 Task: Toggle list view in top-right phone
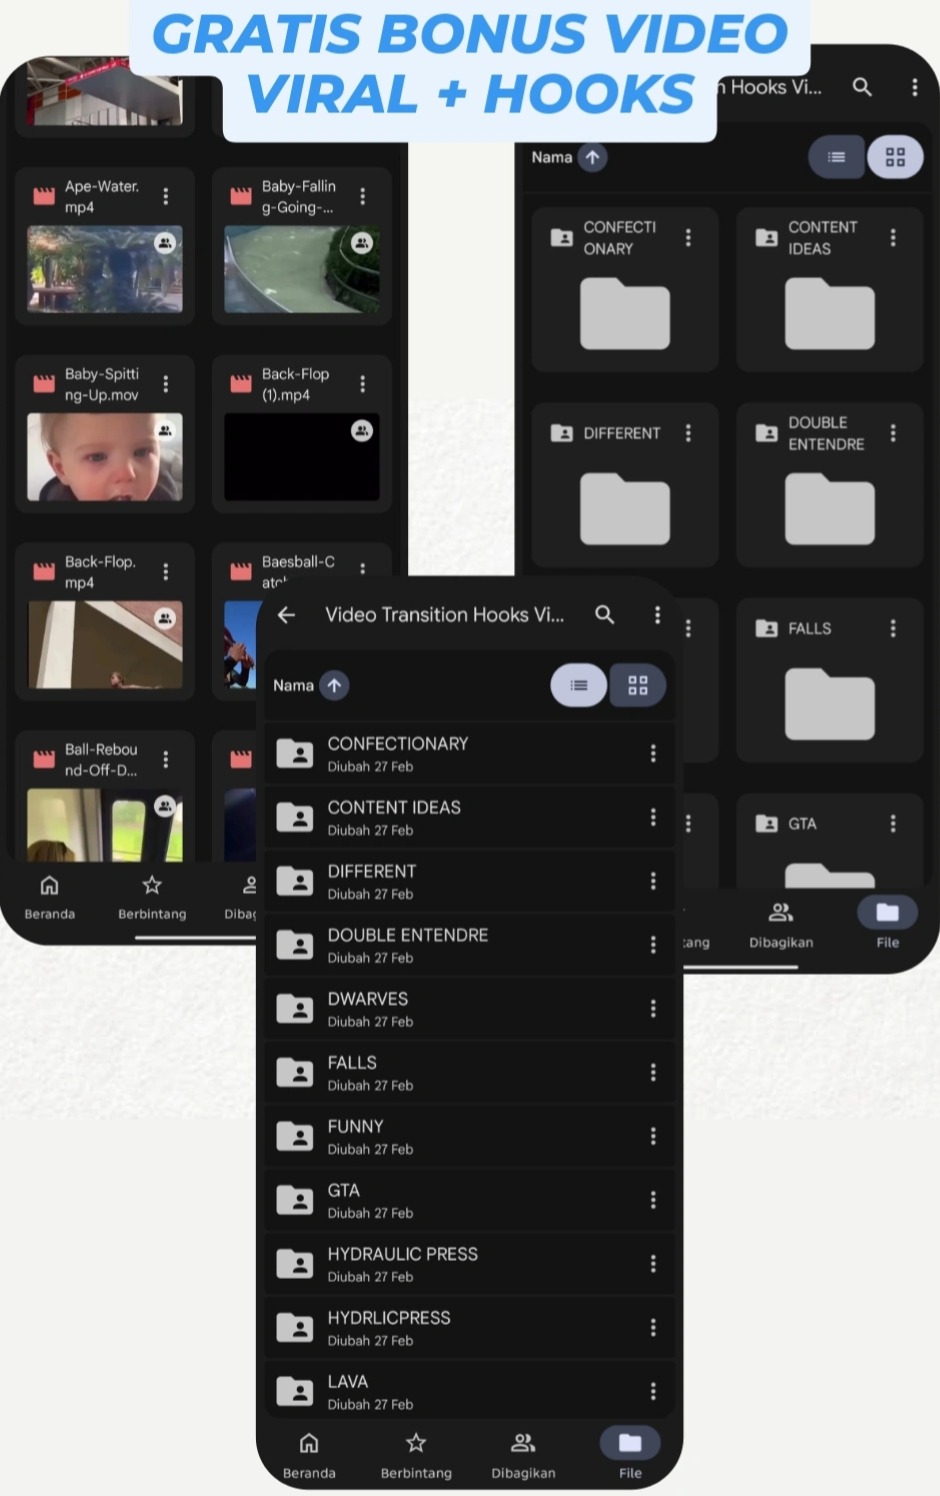836,157
